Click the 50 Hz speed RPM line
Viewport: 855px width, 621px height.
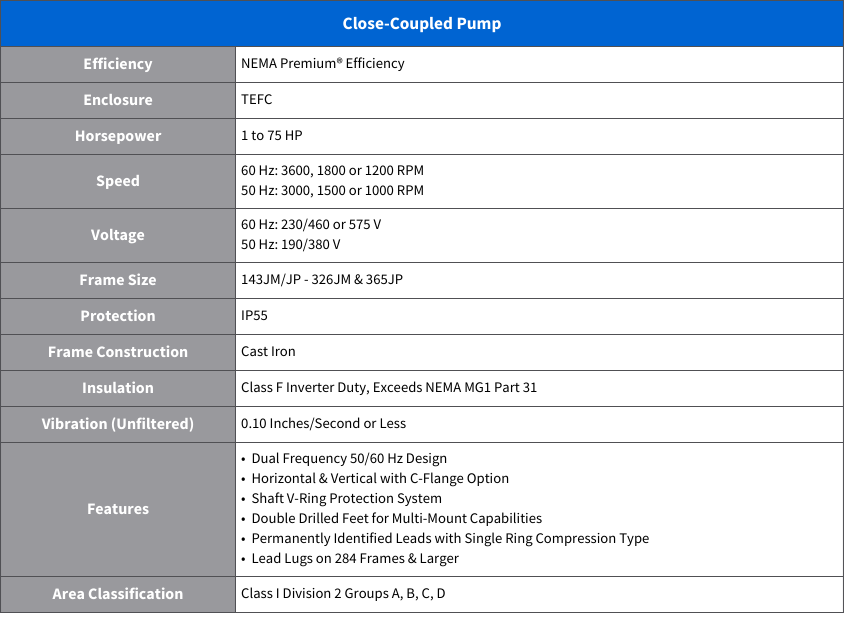[332, 191]
